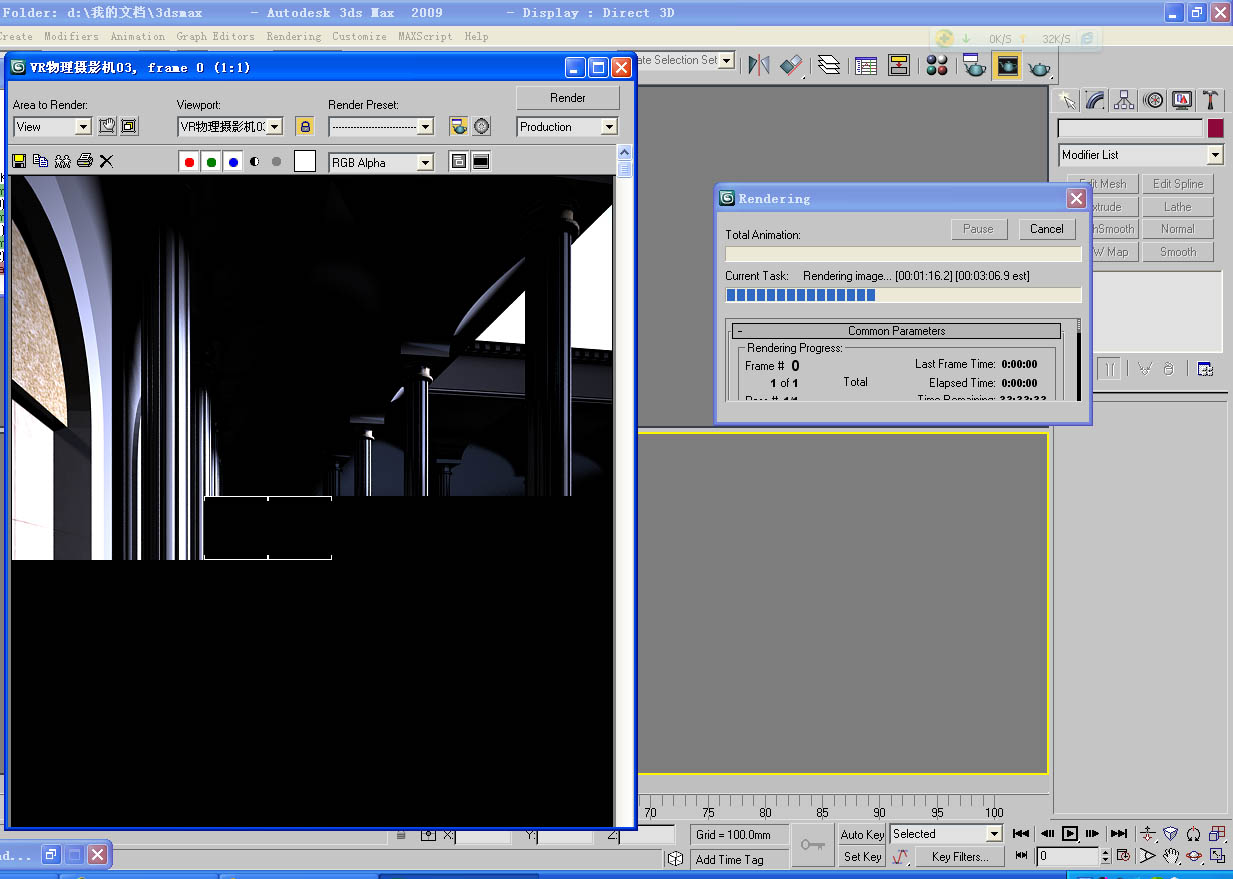Open the Rendering menu
This screenshot has width=1233, height=879.
coord(293,36)
